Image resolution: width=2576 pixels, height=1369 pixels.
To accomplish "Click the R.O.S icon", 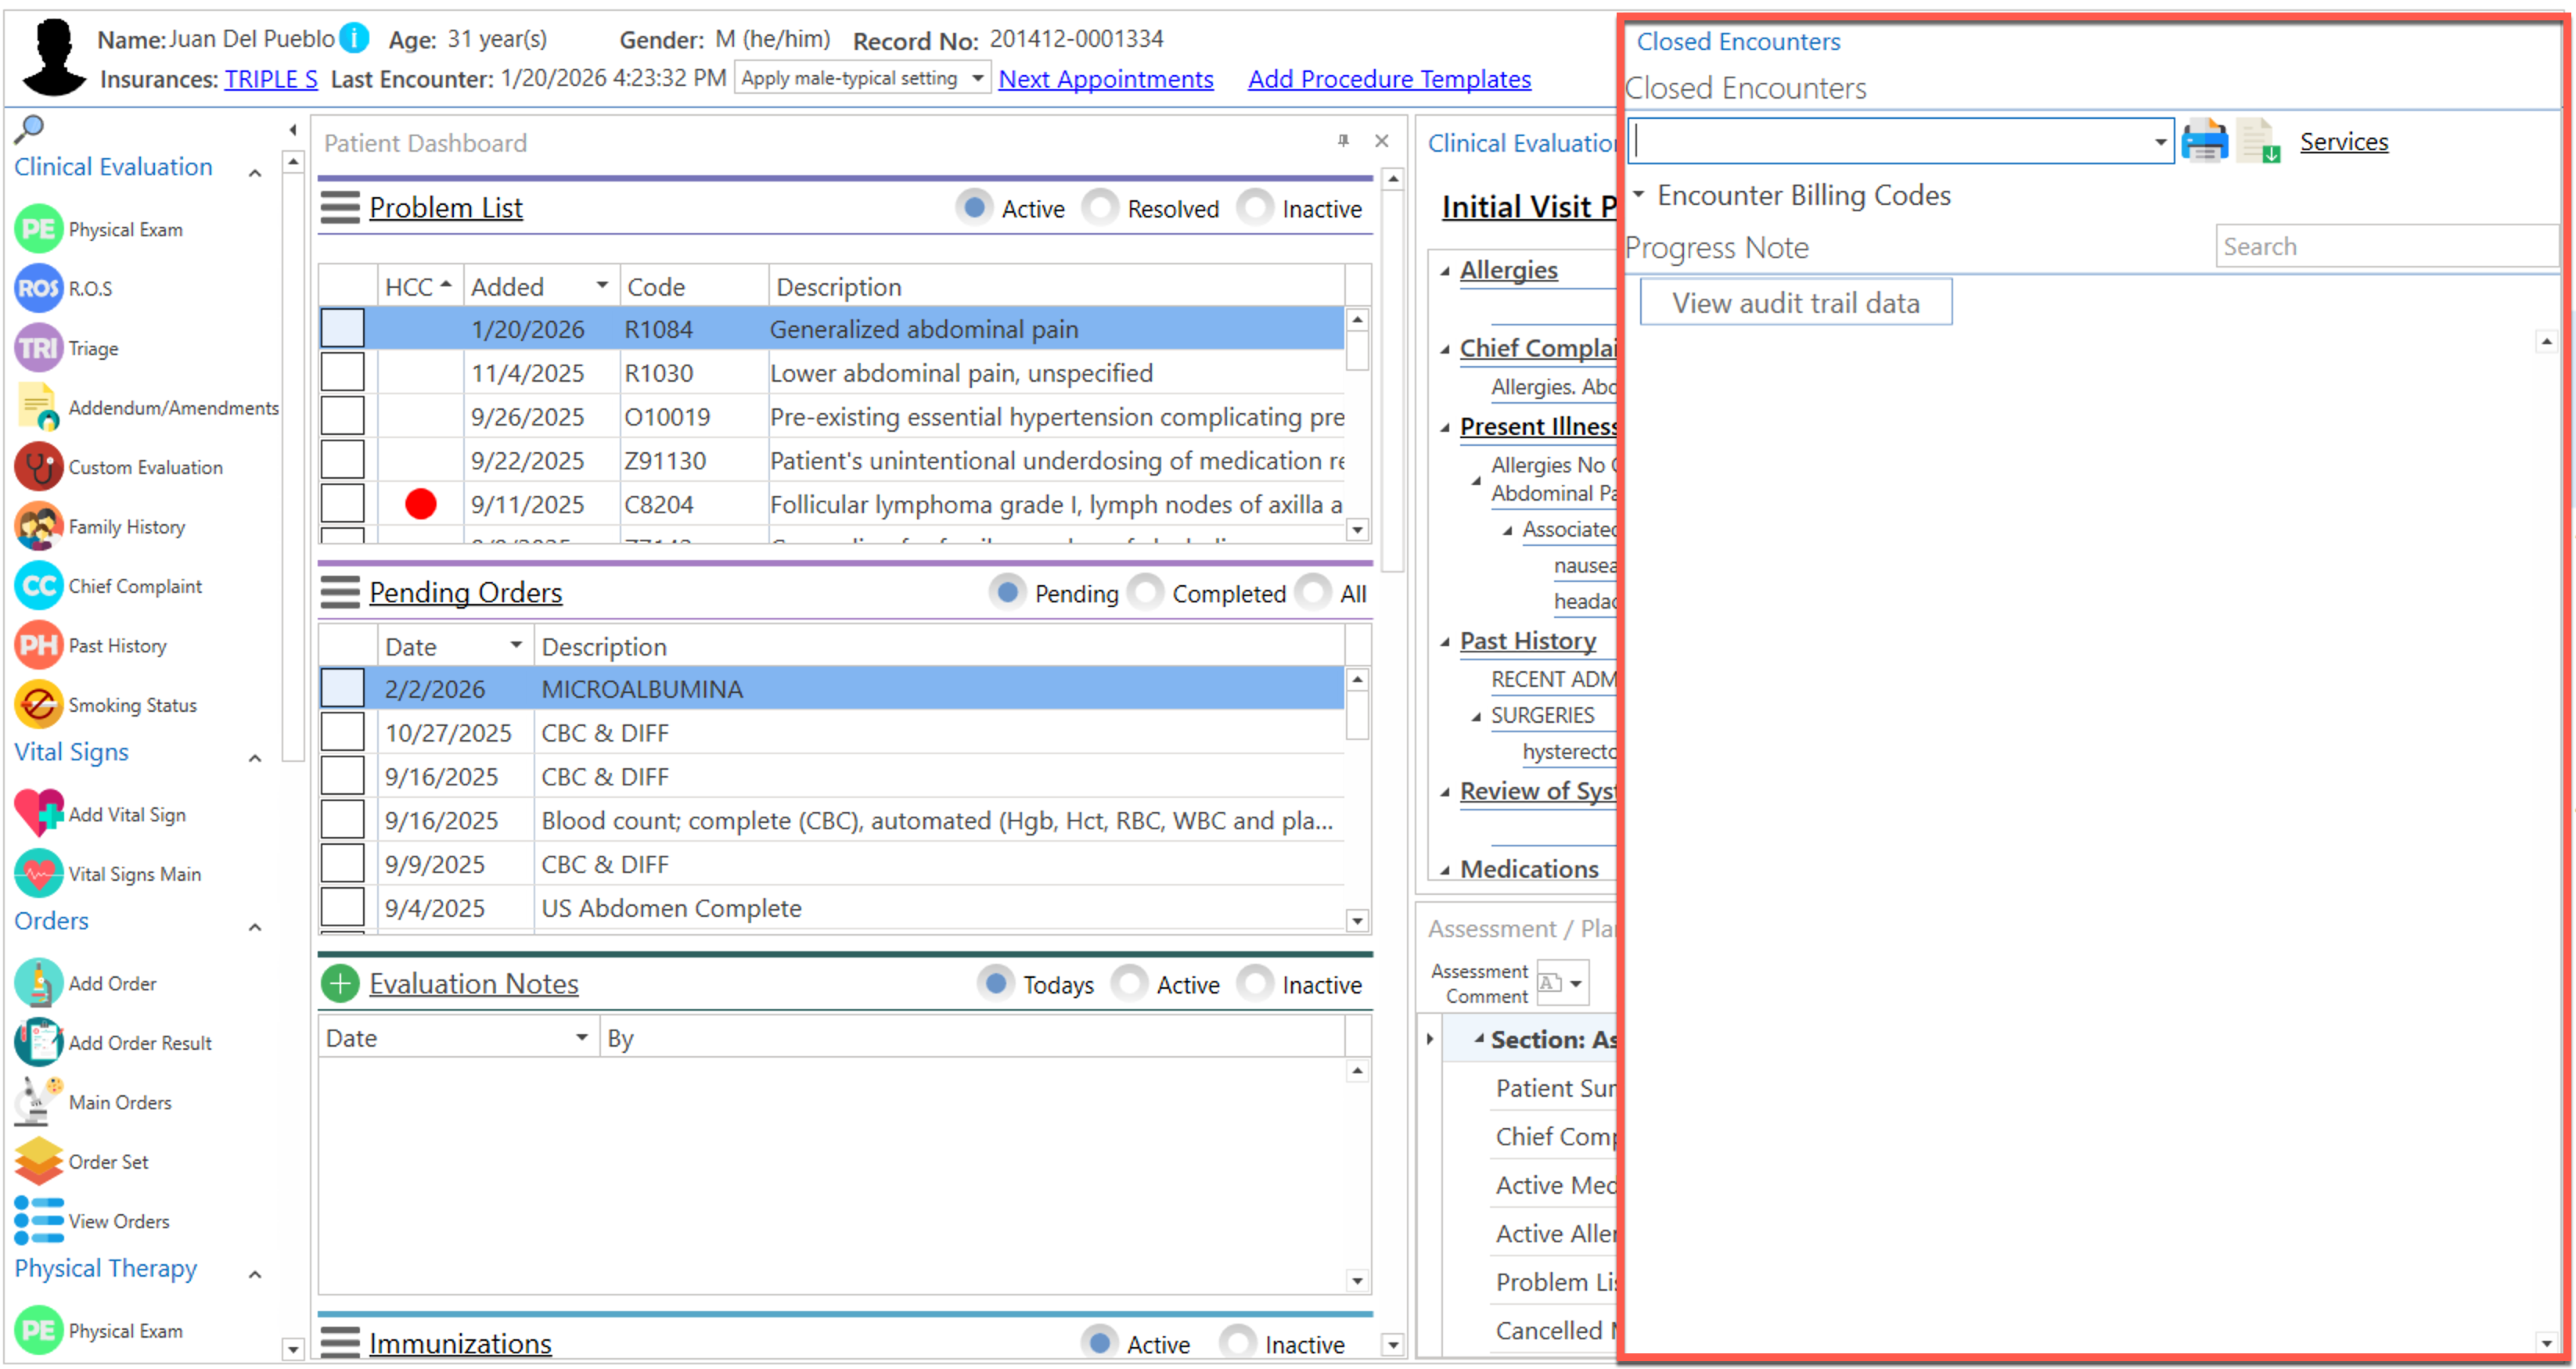I will tap(38, 288).
